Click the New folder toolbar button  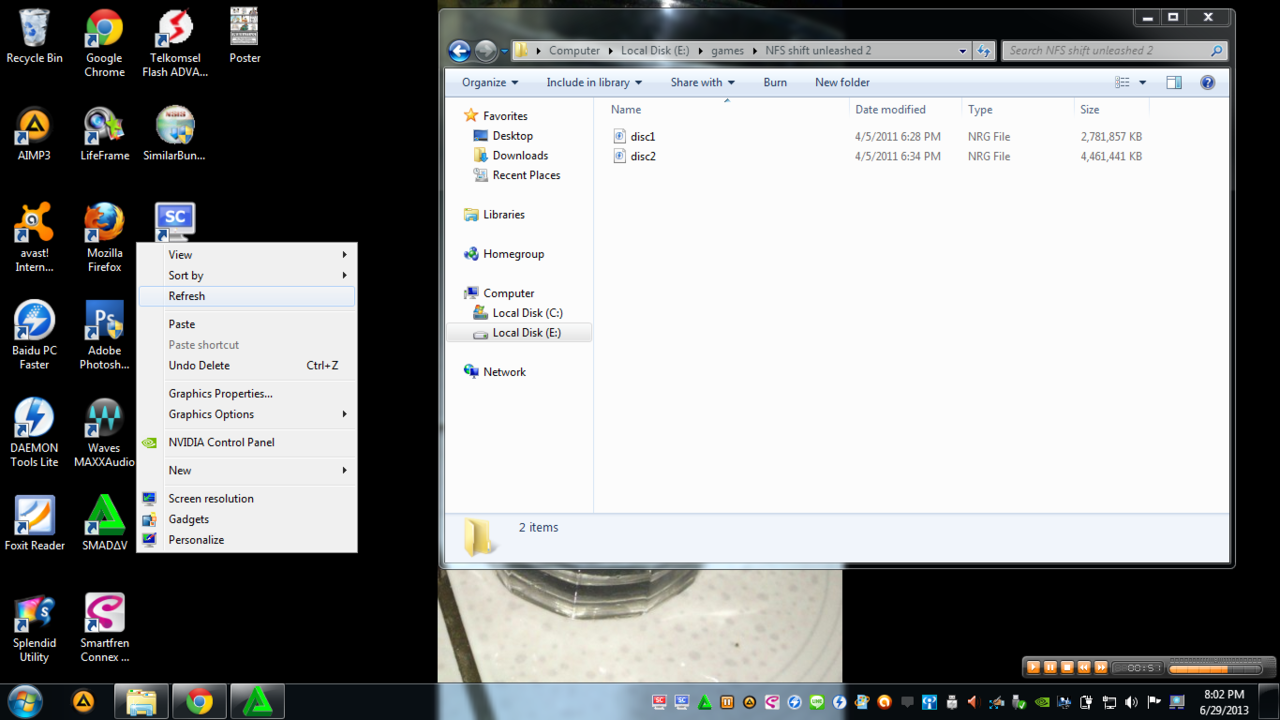pos(842,83)
